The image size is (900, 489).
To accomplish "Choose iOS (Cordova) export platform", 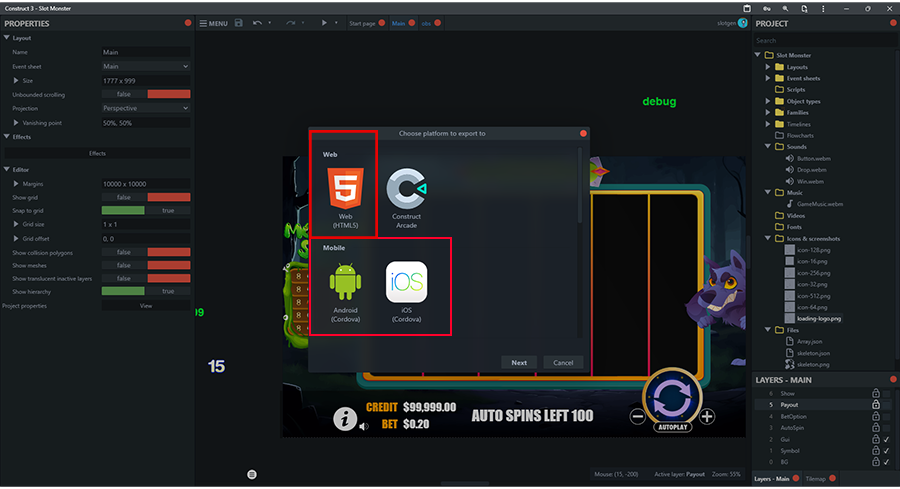I will point(406,292).
